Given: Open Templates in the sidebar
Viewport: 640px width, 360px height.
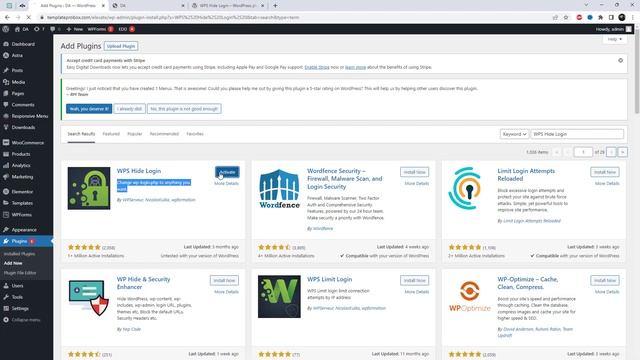Looking at the screenshot, I should click(x=22, y=203).
